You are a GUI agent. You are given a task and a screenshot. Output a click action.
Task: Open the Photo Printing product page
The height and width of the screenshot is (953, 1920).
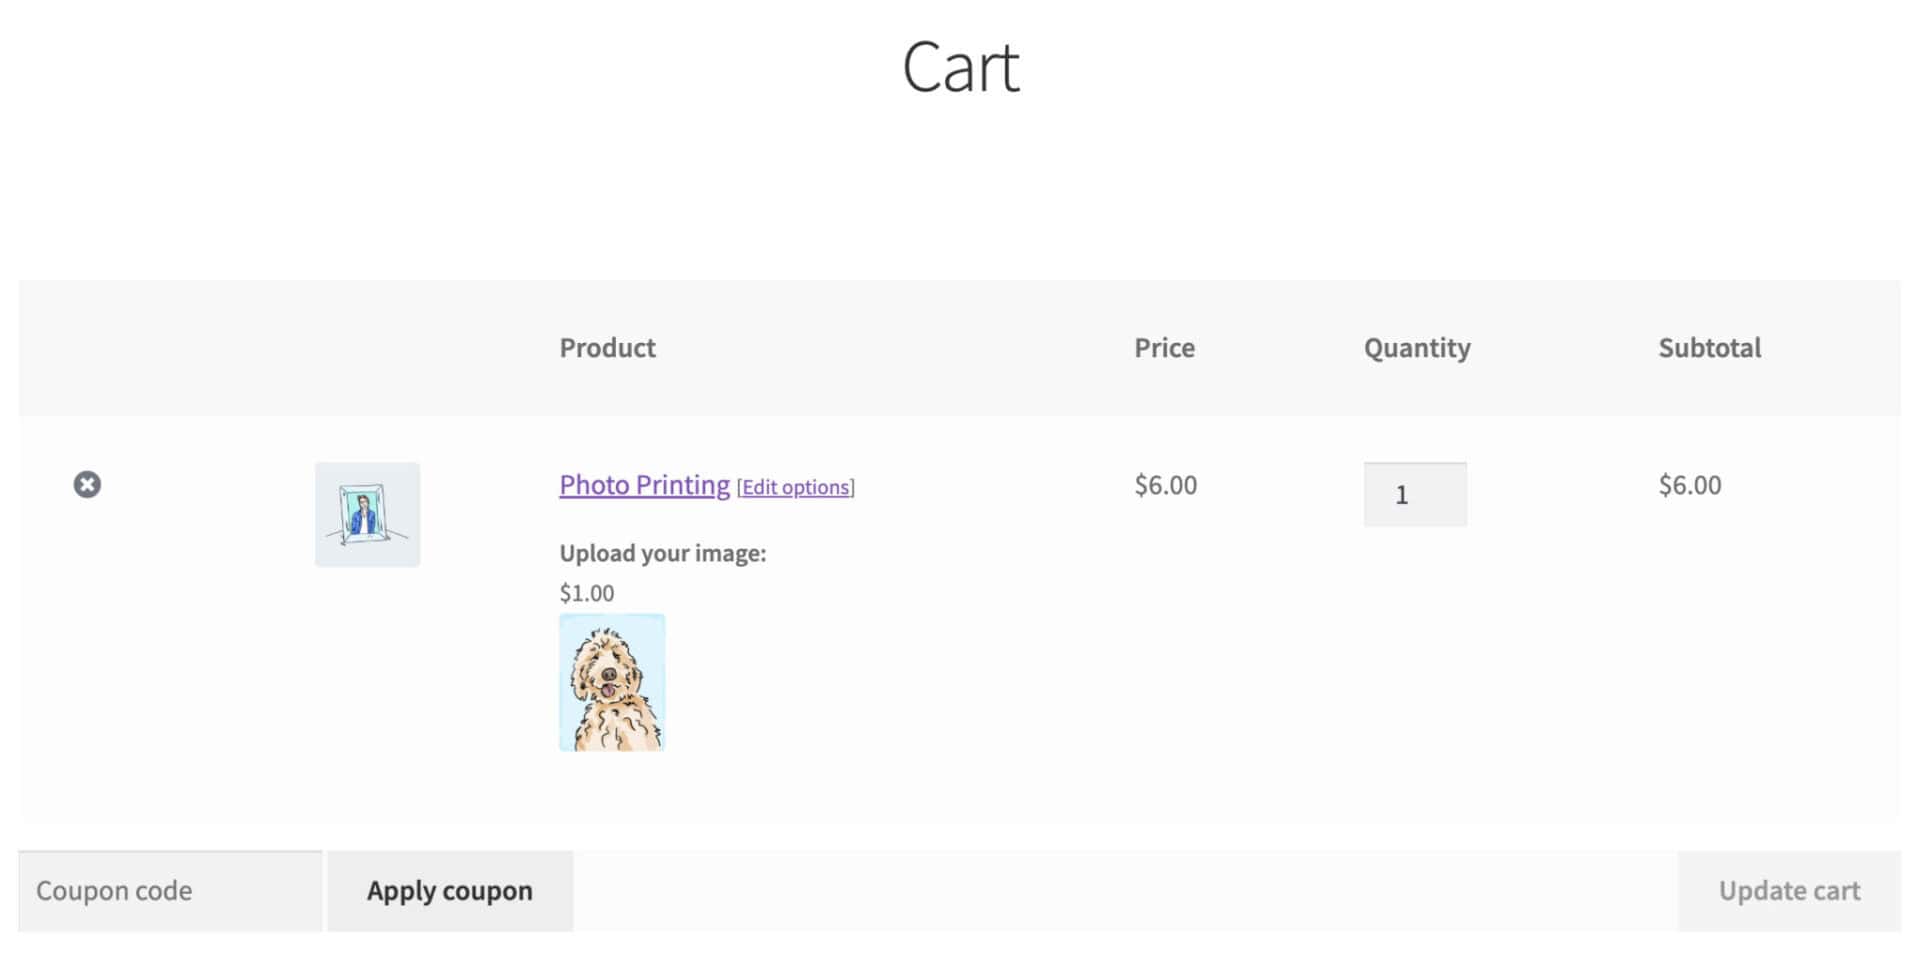coord(643,485)
